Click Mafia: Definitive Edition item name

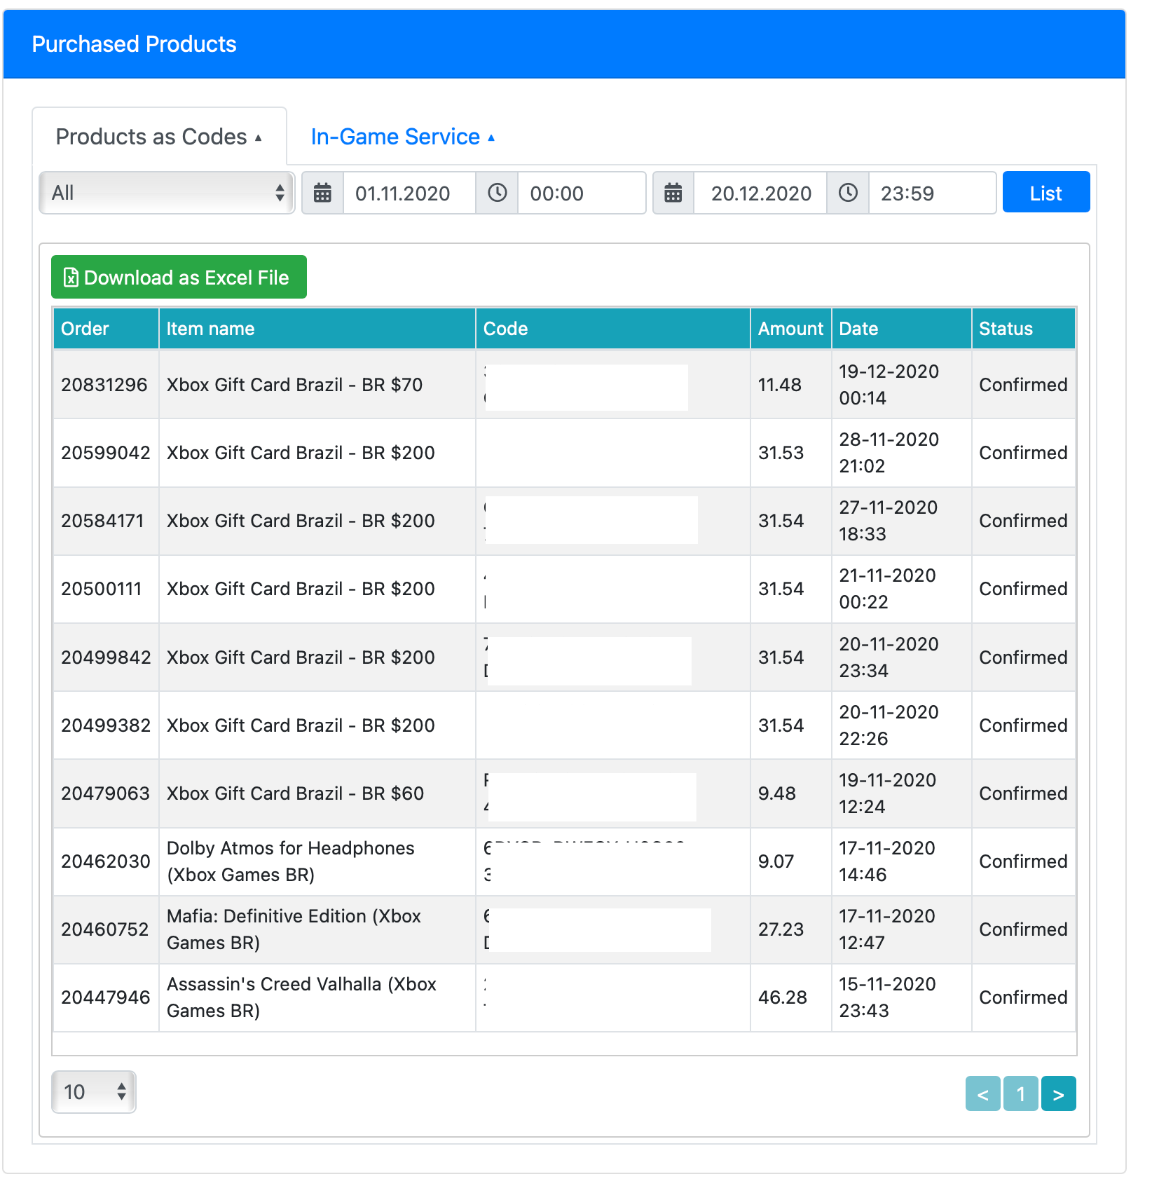tap(294, 929)
